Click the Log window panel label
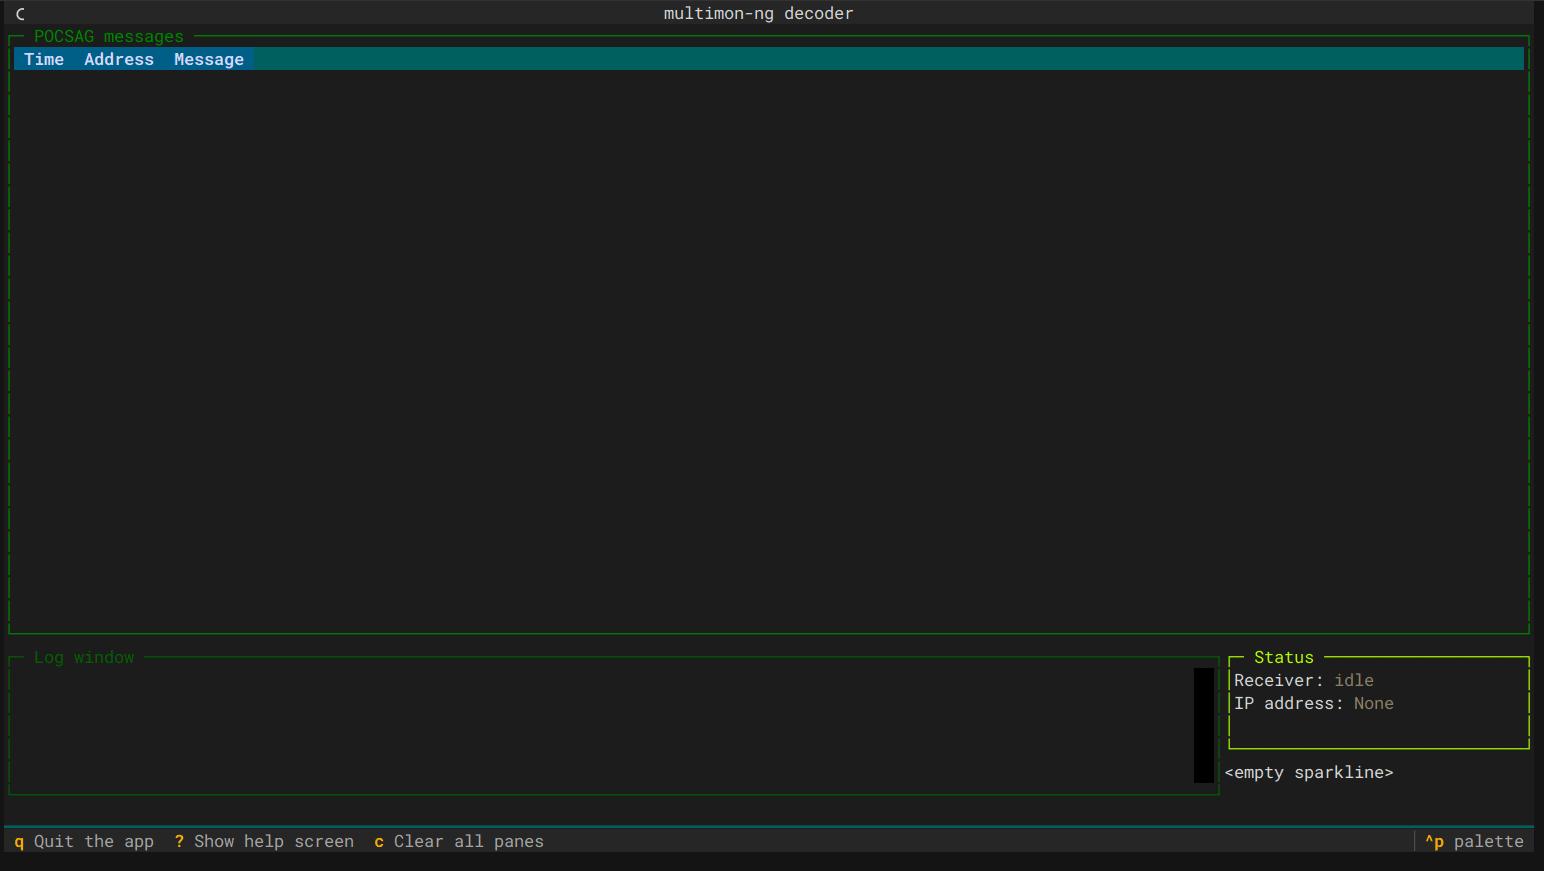This screenshot has height=871, width=1544. [x=84, y=657]
